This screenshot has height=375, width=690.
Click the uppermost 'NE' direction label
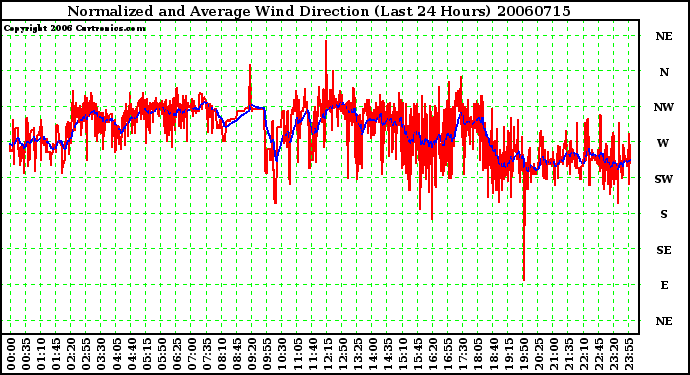tap(664, 36)
